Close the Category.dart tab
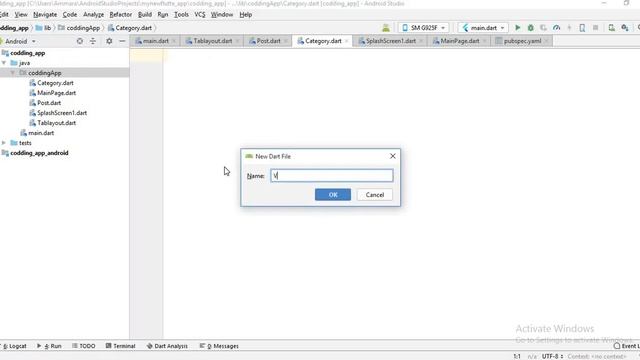Viewport: 640px width, 360px height. click(x=347, y=41)
